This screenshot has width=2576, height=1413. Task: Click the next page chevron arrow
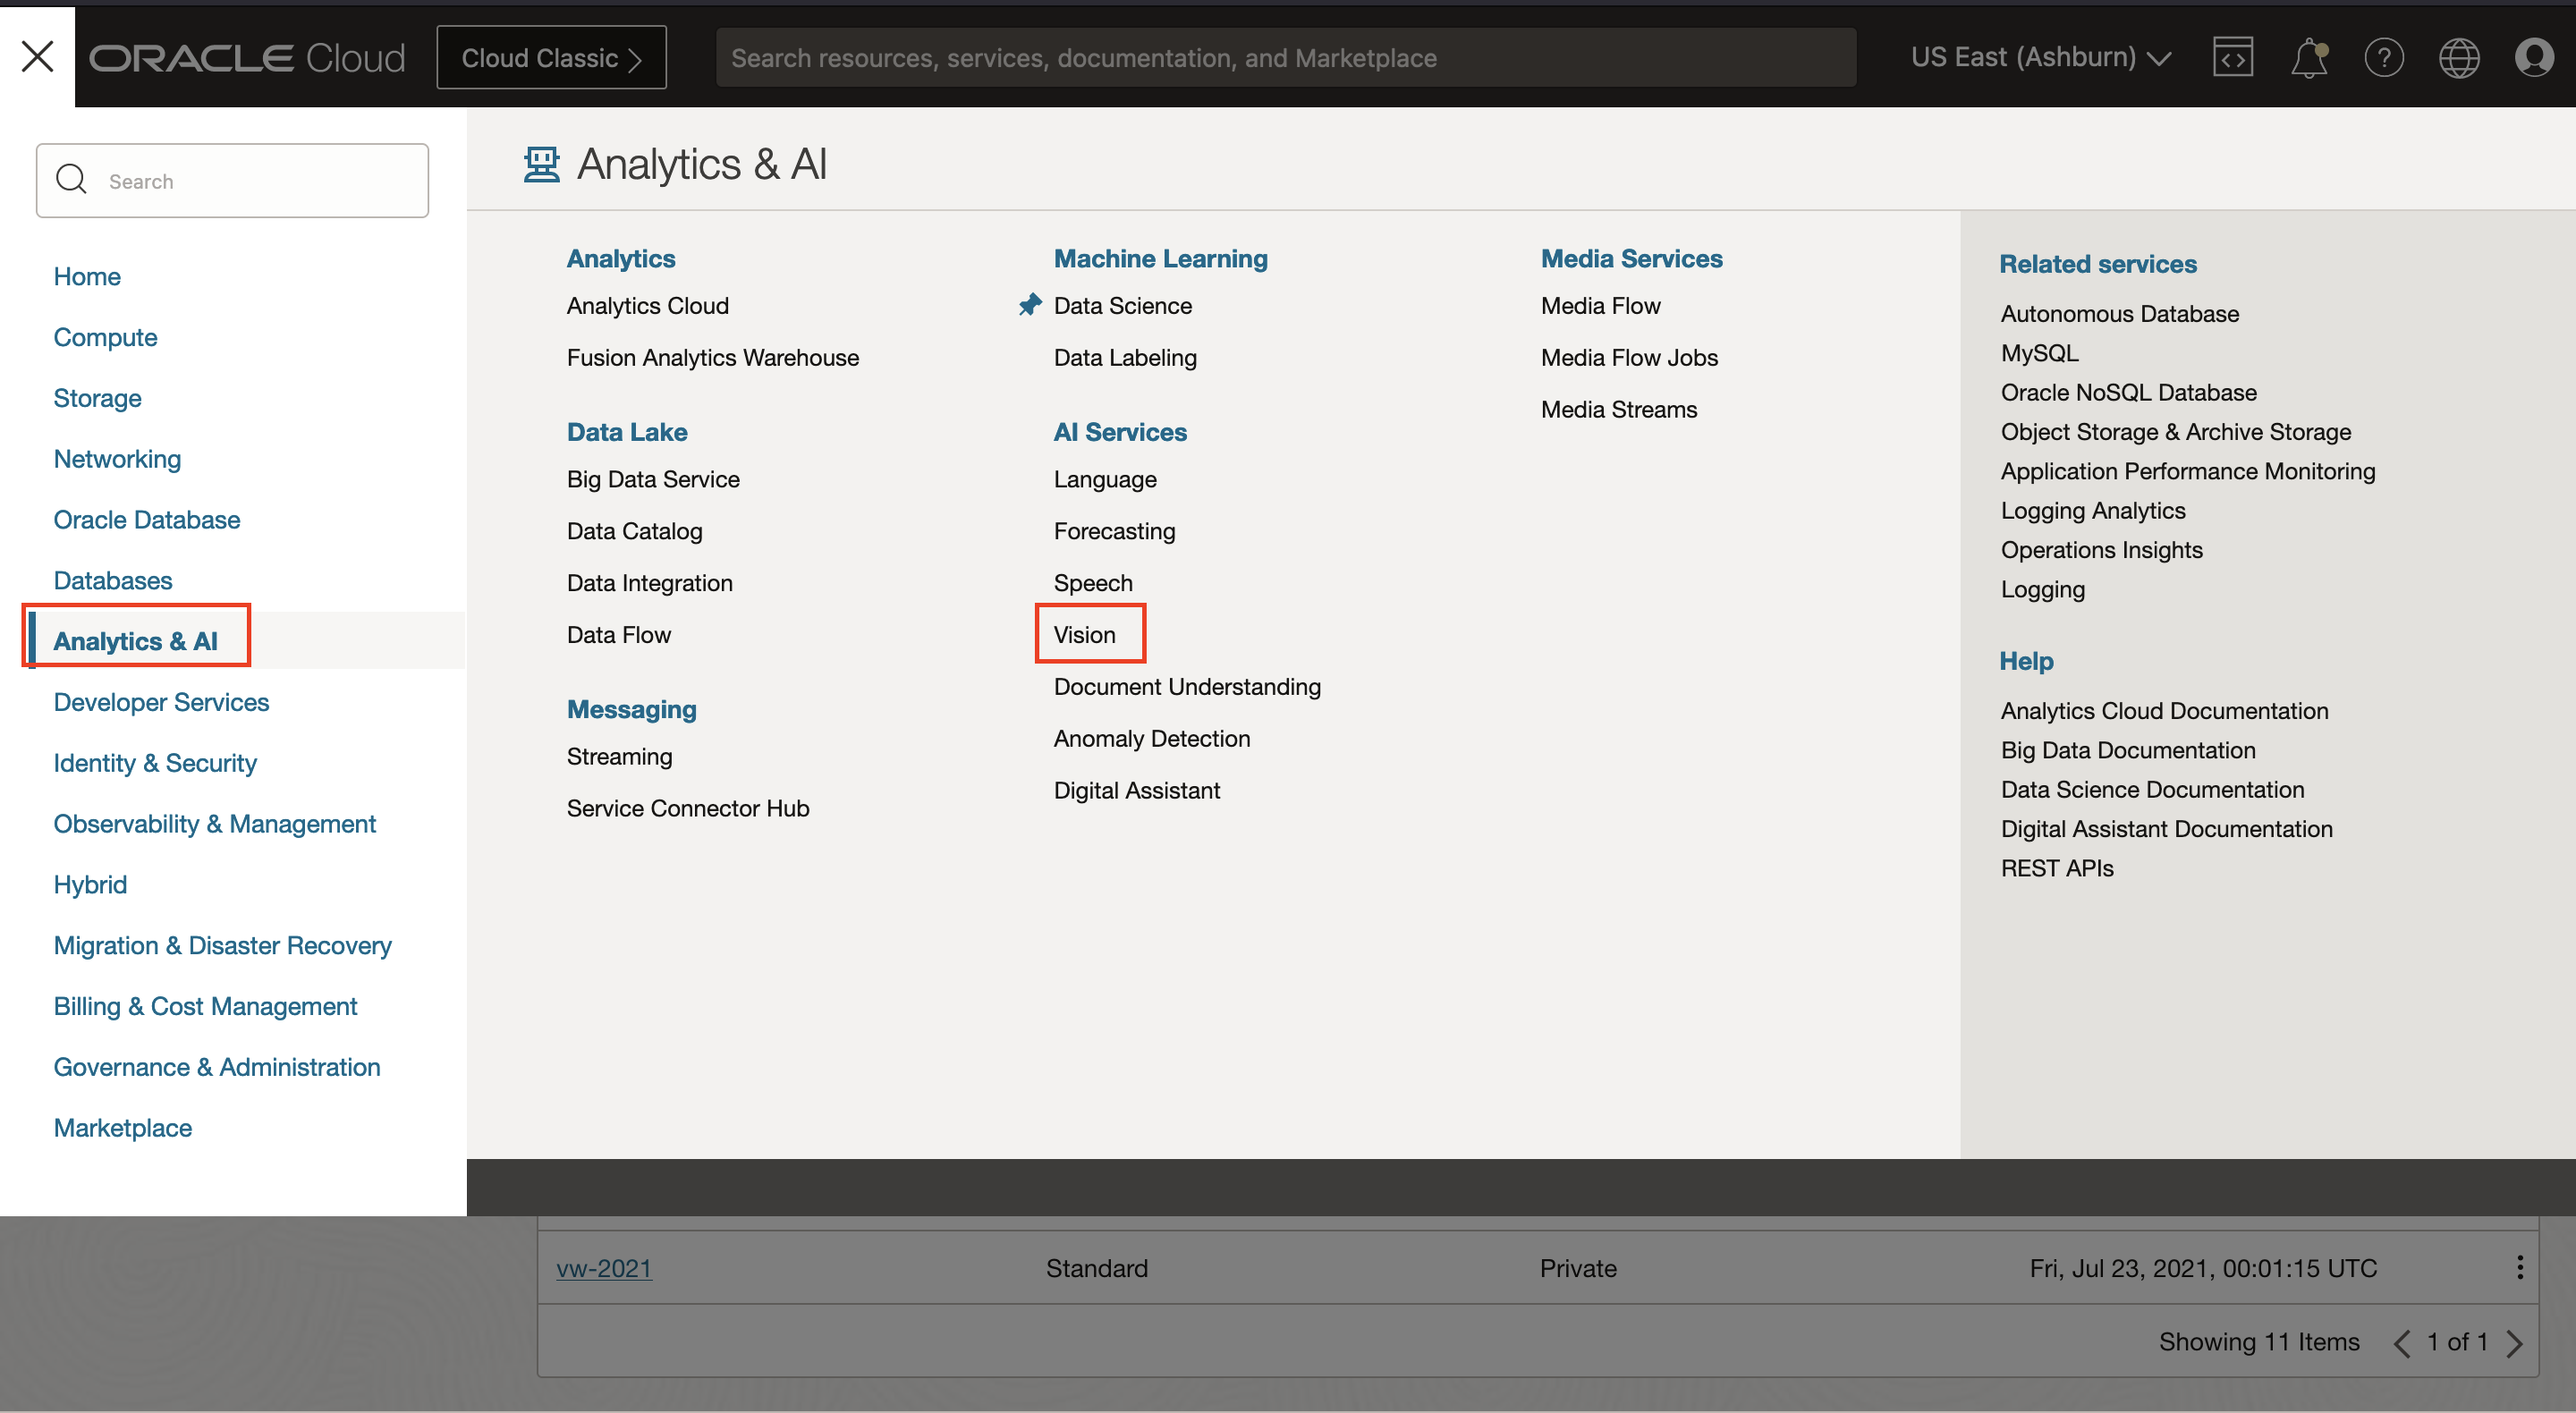pos(2515,1342)
